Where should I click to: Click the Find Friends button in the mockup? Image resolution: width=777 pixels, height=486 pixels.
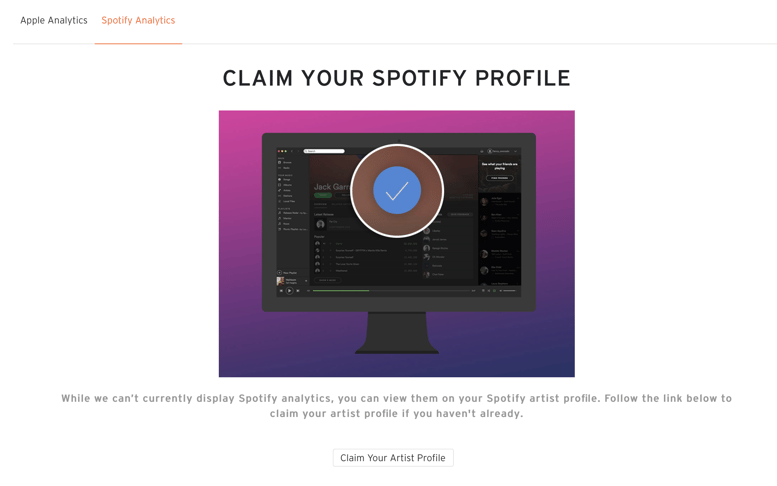click(x=500, y=178)
